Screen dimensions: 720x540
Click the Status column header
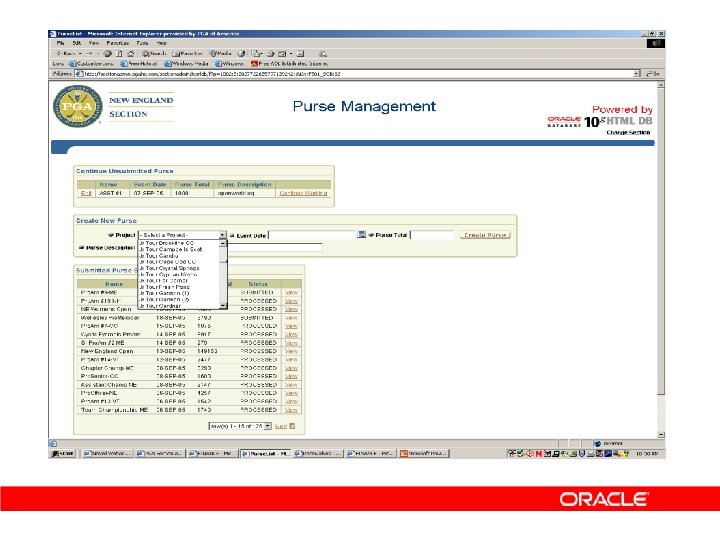pos(258,284)
